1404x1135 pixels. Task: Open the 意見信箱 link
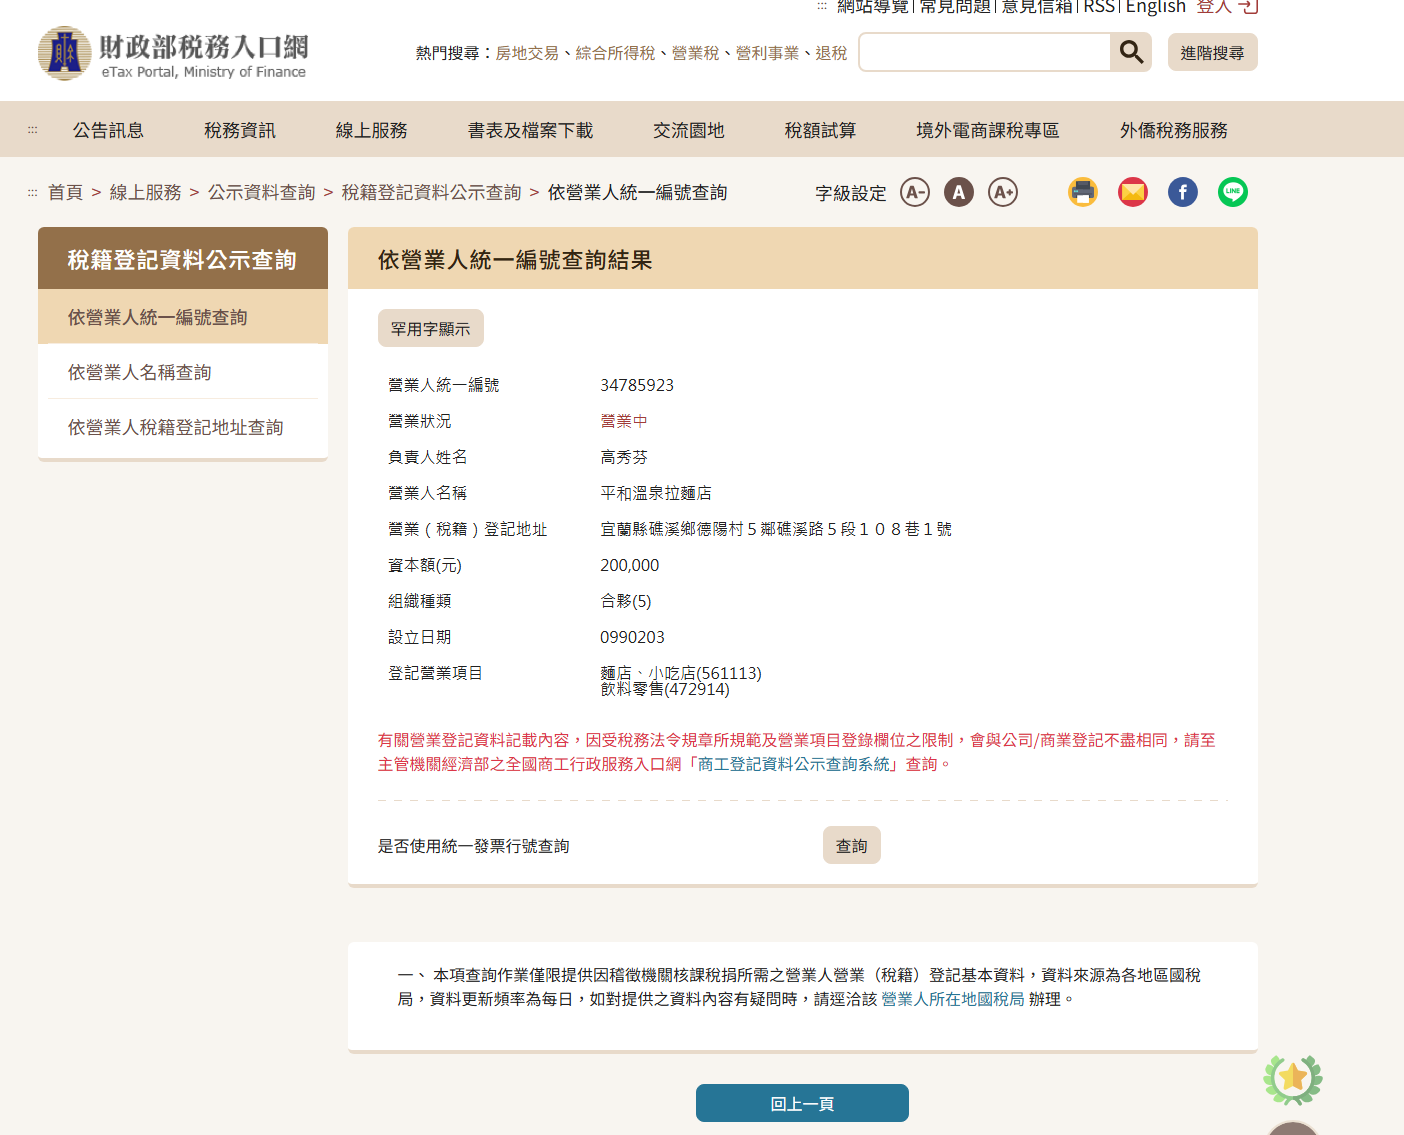[x=1038, y=7]
